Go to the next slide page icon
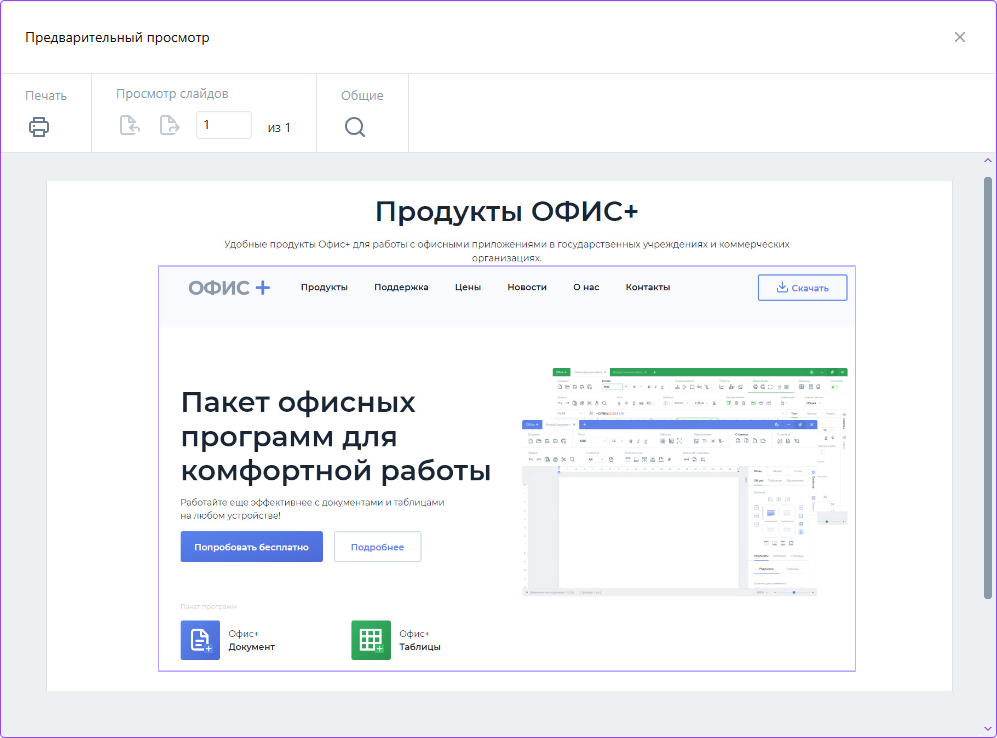The width and height of the screenshot is (997, 738). [170, 126]
